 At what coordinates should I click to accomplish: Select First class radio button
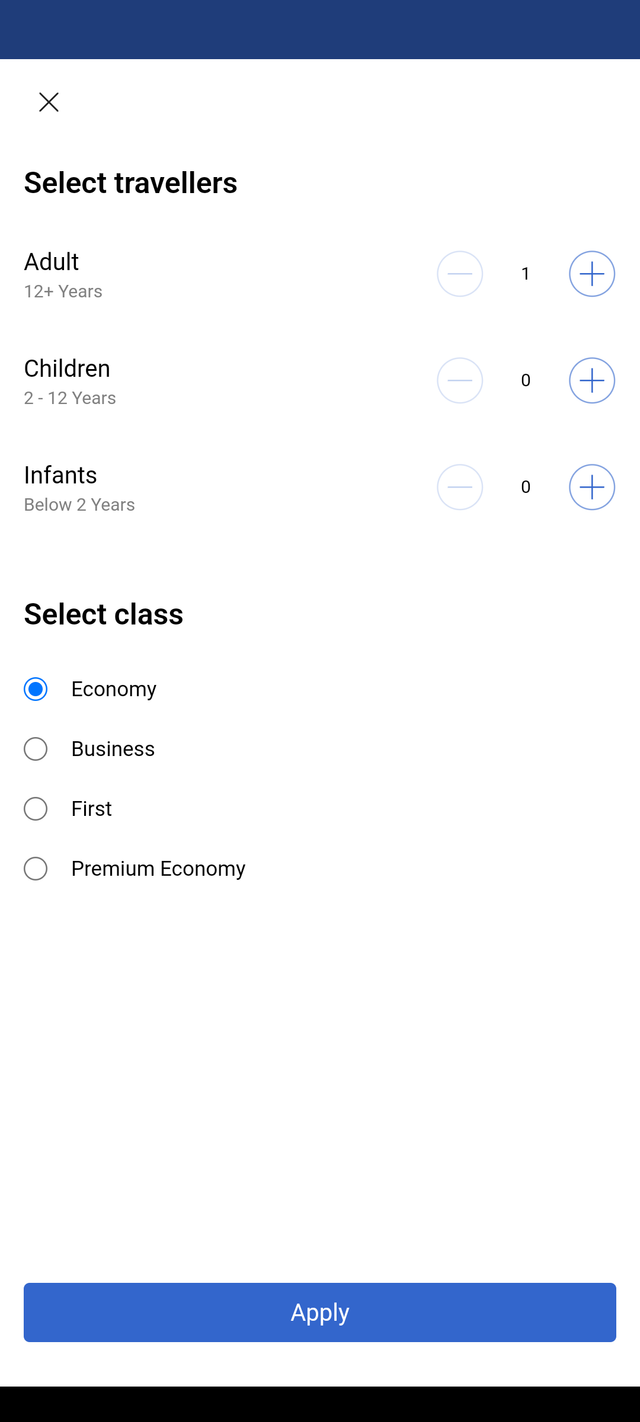[35, 809]
